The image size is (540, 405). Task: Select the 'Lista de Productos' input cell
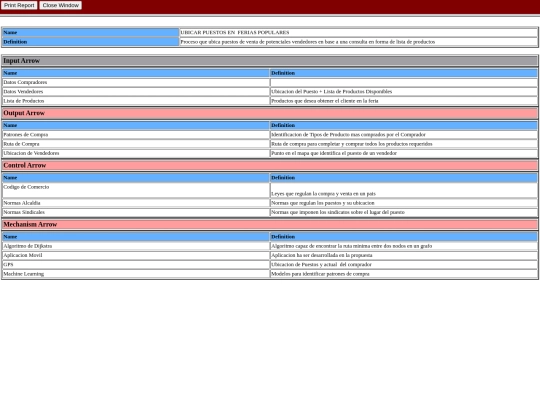coord(136,101)
